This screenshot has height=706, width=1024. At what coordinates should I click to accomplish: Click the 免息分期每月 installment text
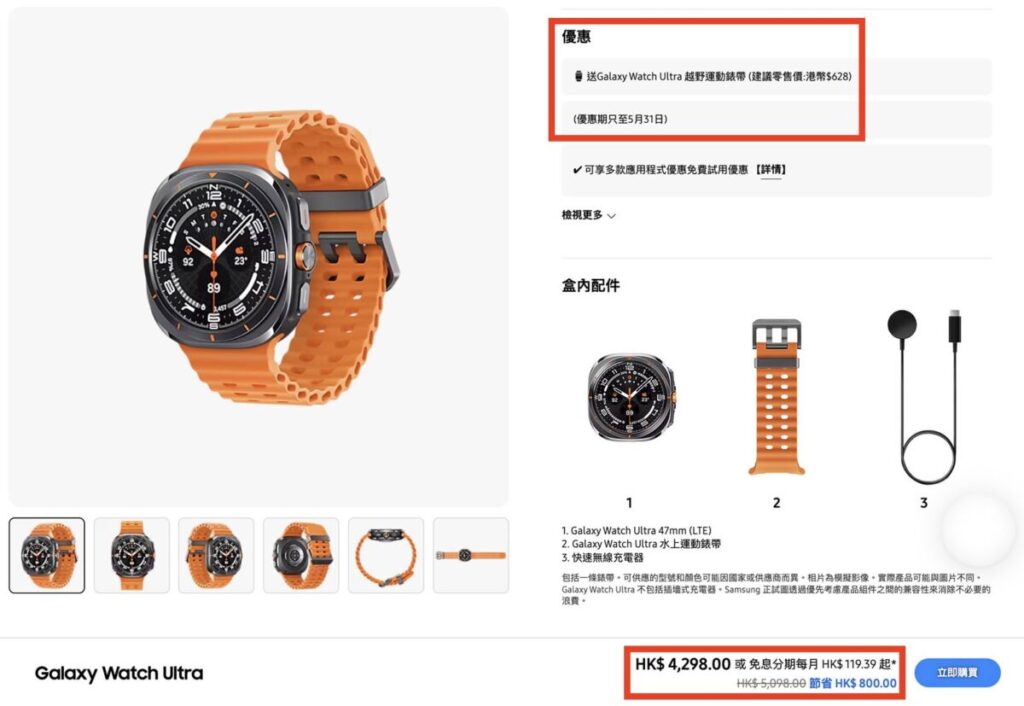coord(783,664)
